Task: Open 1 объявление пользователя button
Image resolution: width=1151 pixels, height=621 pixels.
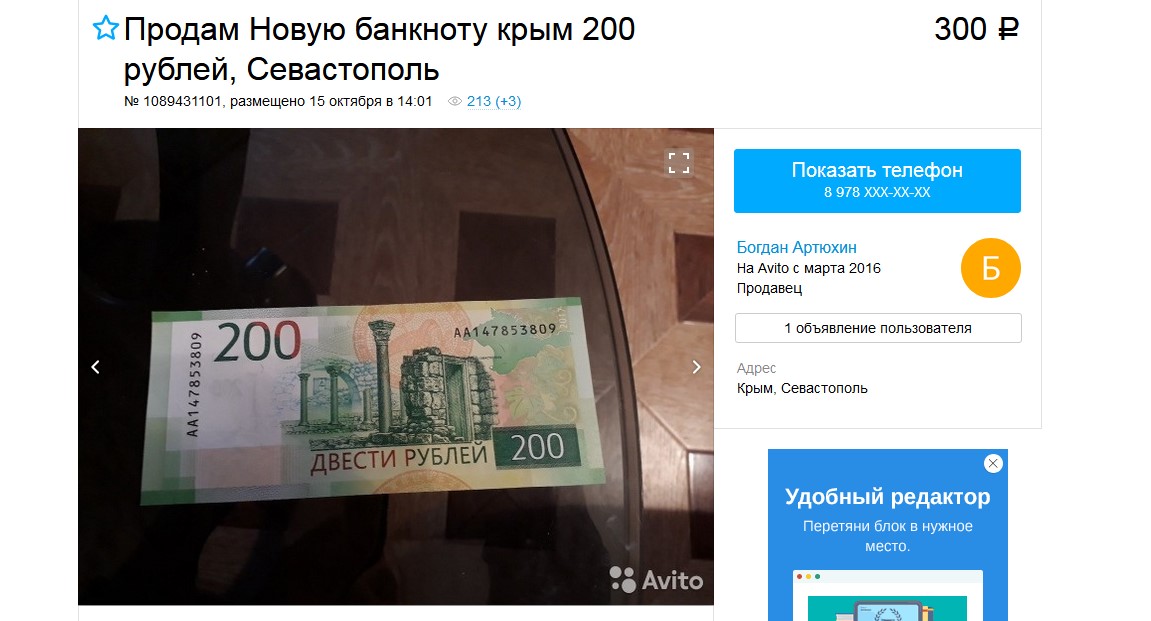Action: tap(878, 328)
